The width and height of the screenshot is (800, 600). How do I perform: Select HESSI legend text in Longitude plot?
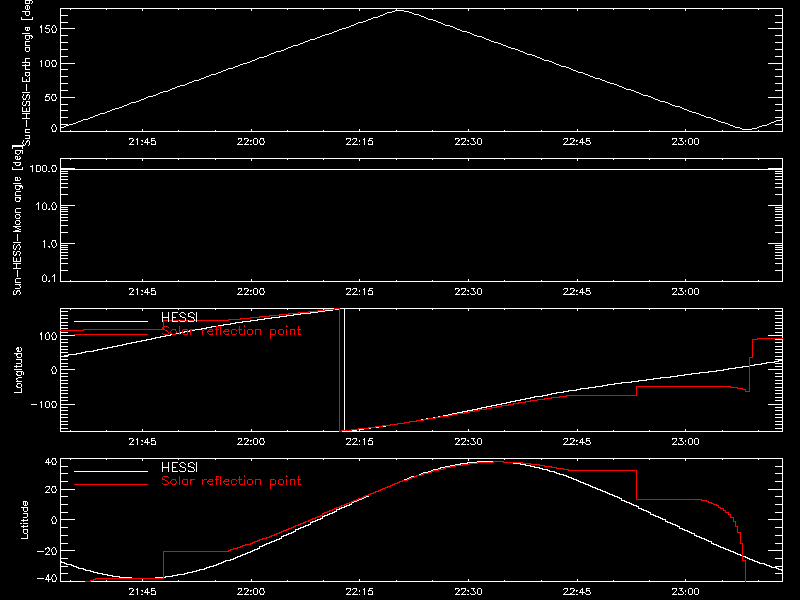pyautogui.click(x=179, y=317)
